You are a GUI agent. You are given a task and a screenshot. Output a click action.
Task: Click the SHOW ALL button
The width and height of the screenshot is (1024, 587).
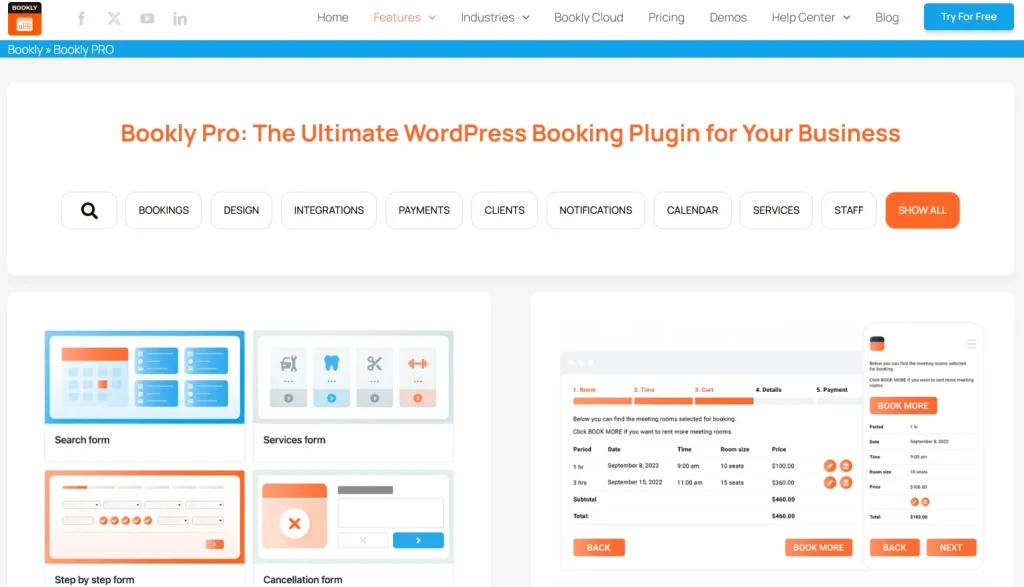click(922, 210)
